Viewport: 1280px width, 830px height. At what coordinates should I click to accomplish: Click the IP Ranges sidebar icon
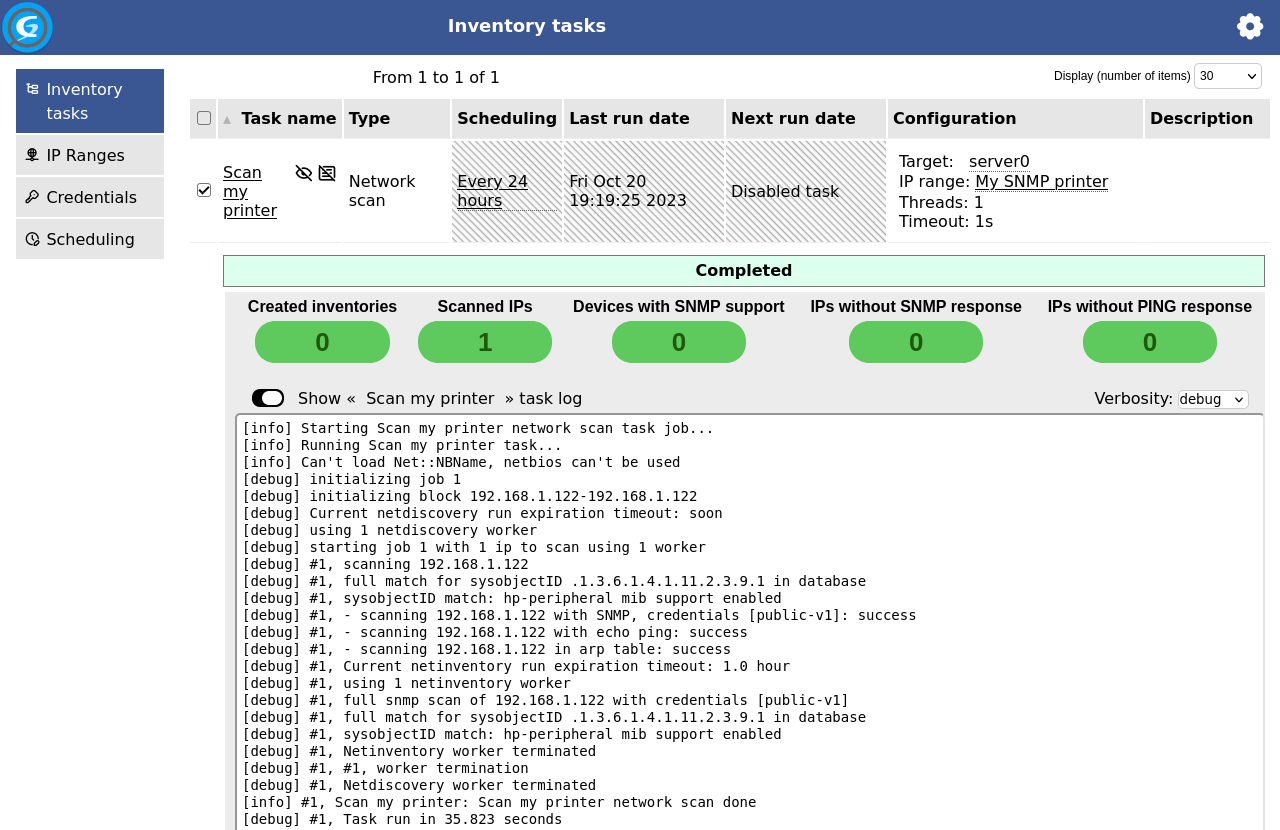click(32, 155)
